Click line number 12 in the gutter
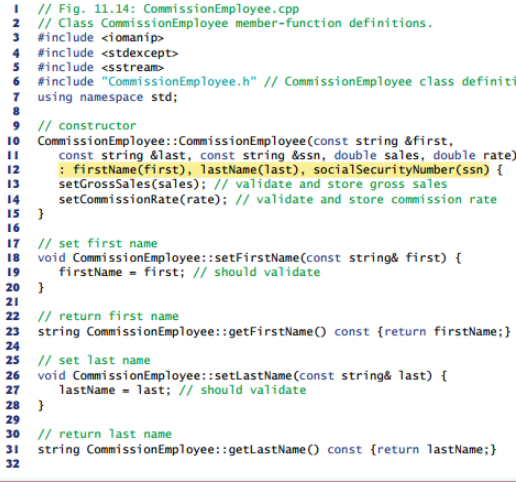This screenshot has width=516, height=482. click(x=13, y=170)
